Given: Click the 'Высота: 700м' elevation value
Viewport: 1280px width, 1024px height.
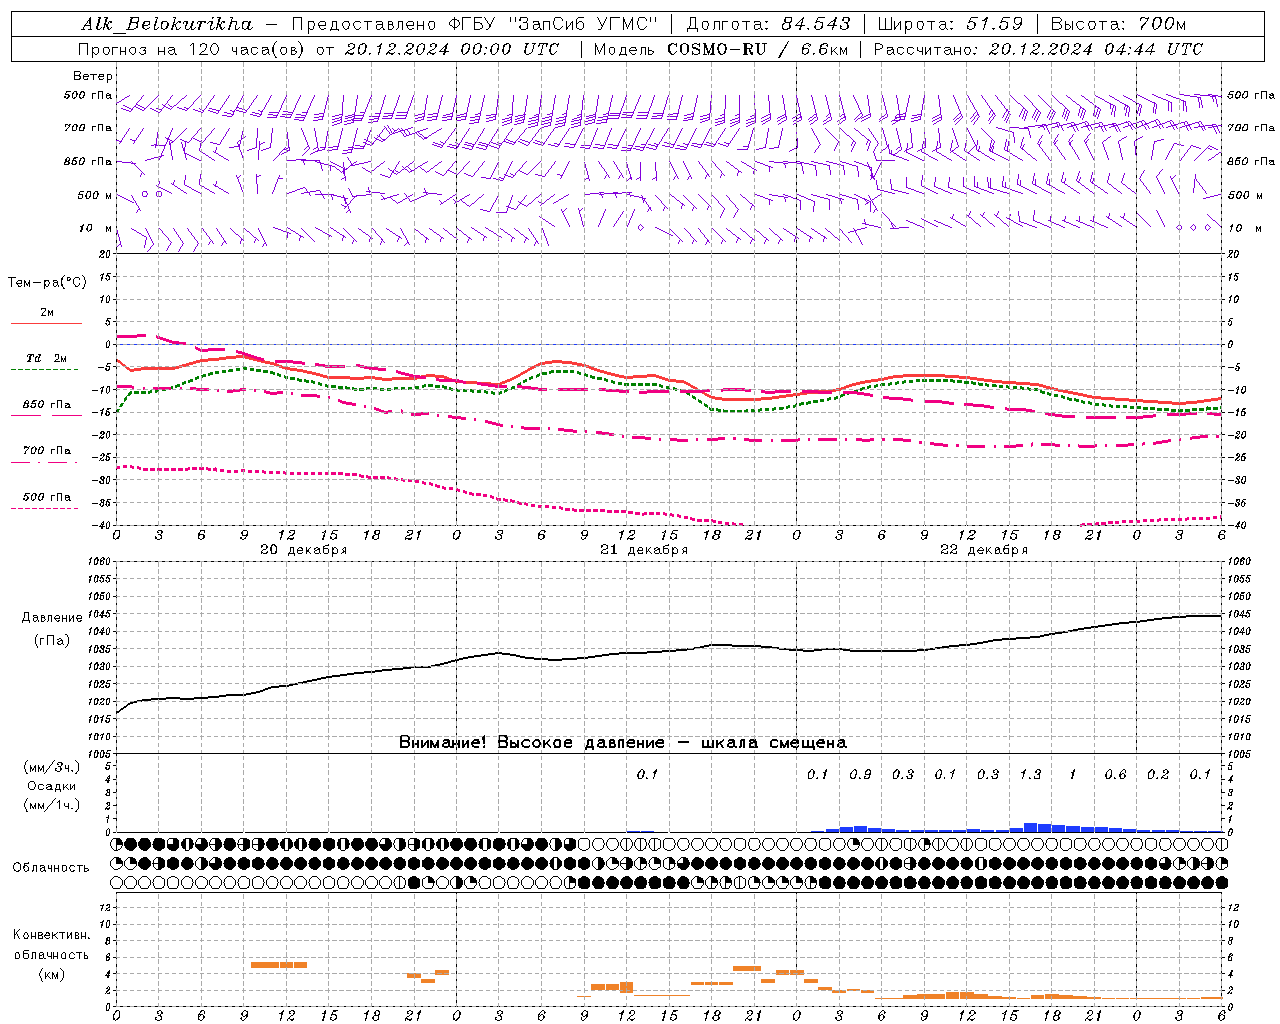Looking at the screenshot, I should 1118,23.
